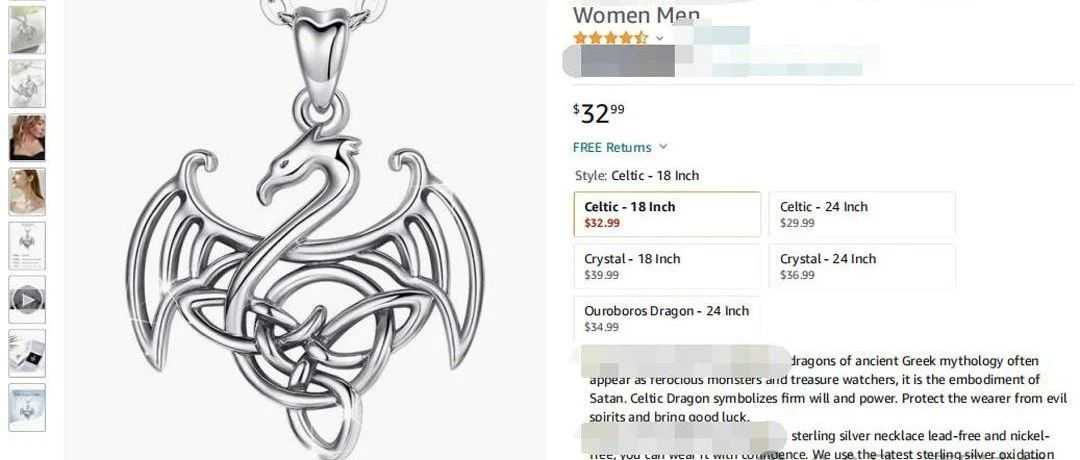Select the Celtic - 18 Inch style
This screenshot has width=1080, height=460.
pyautogui.click(x=667, y=214)
